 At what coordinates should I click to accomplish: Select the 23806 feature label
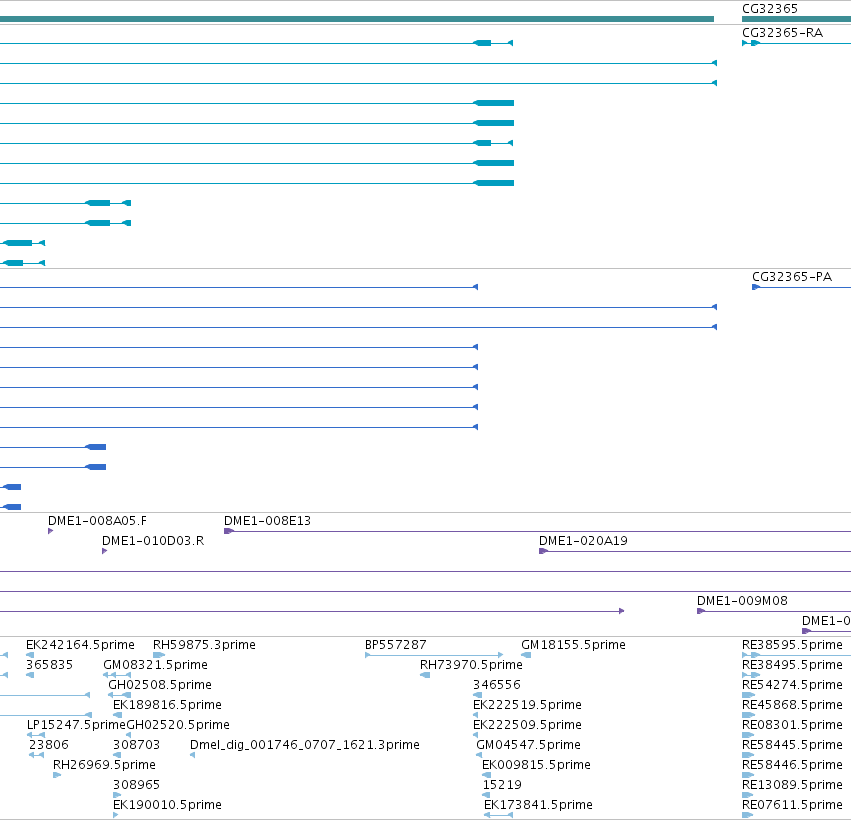[x=49, y=745]
